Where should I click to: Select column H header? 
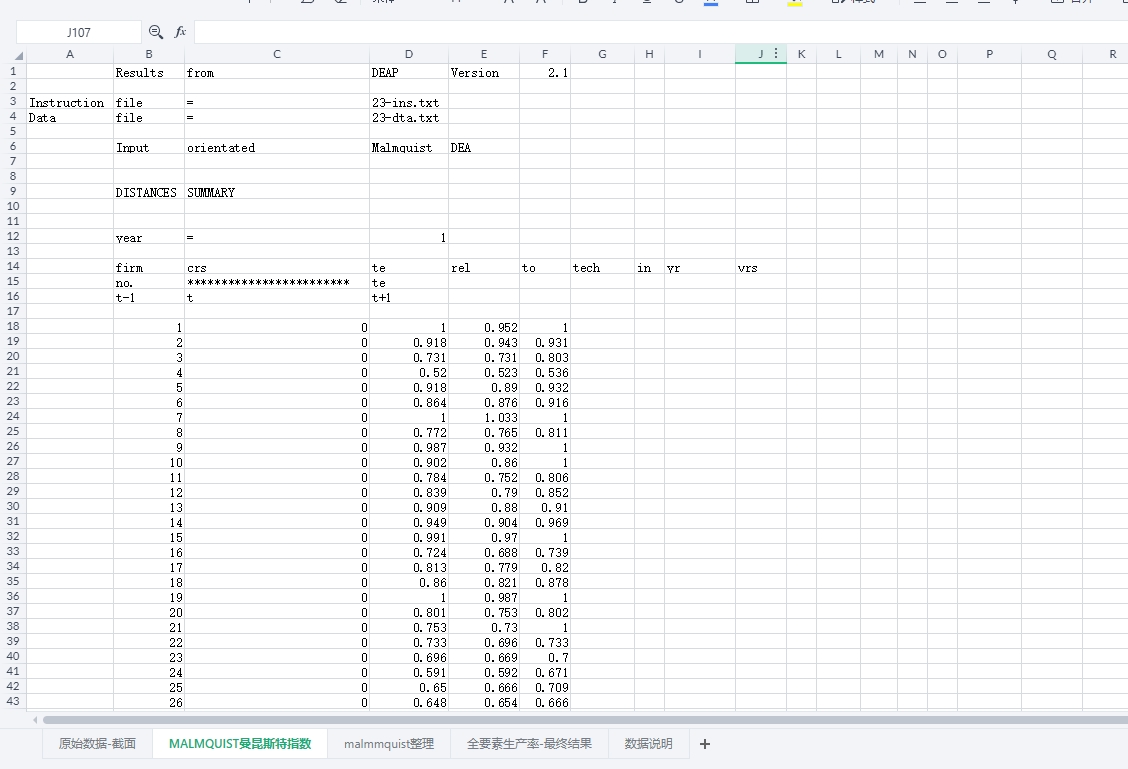click(x=649, y=55)
